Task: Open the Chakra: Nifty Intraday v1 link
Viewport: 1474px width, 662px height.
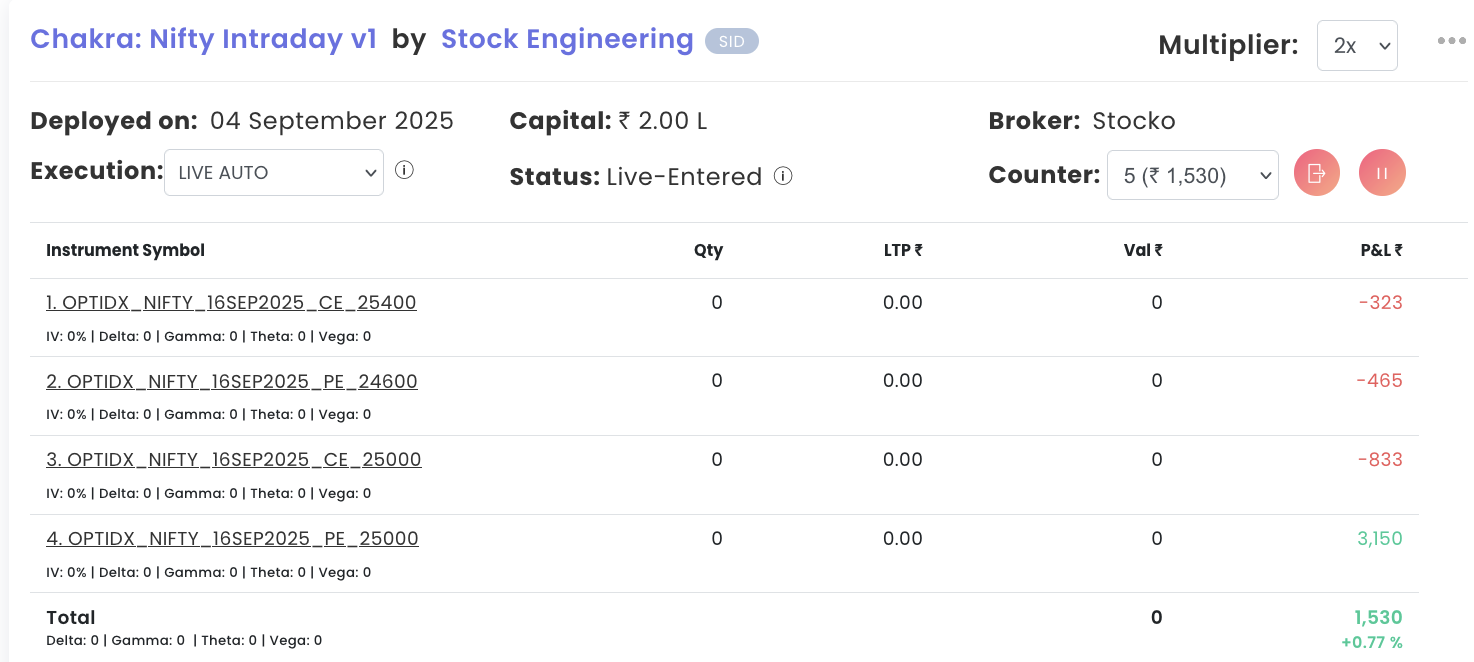Action: pos(203,39)
